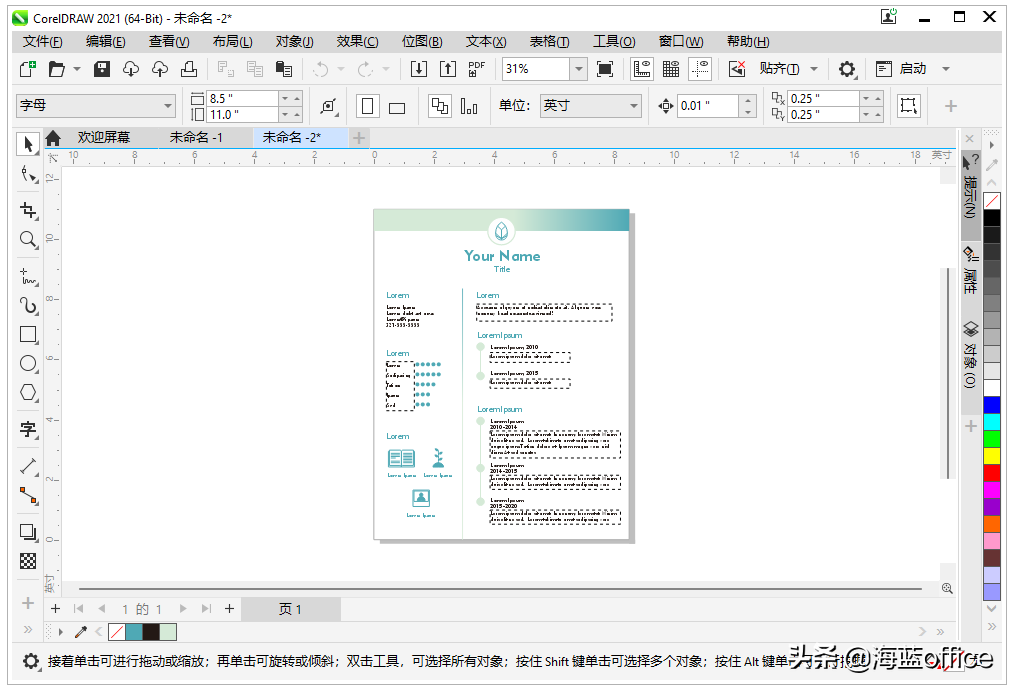Open the 效果(C) menu
1013x691 pixels.
click(x=357, y=41)
